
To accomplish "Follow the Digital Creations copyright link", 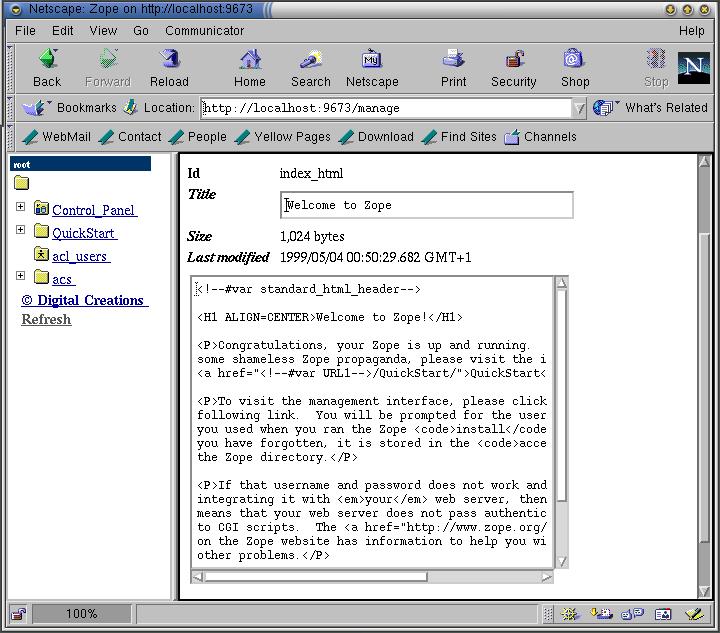I will pyautogui.click(x=84, y=300).
